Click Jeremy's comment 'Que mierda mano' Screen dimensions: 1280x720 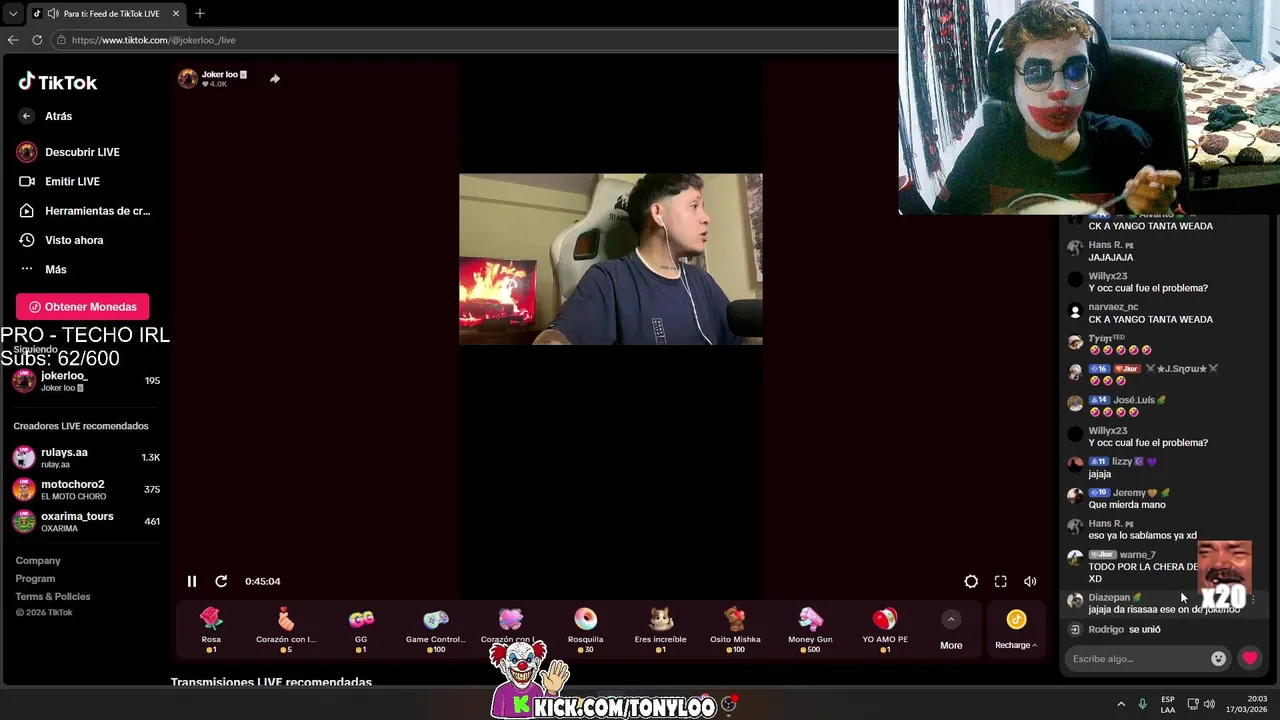[x=1127, y=505]
